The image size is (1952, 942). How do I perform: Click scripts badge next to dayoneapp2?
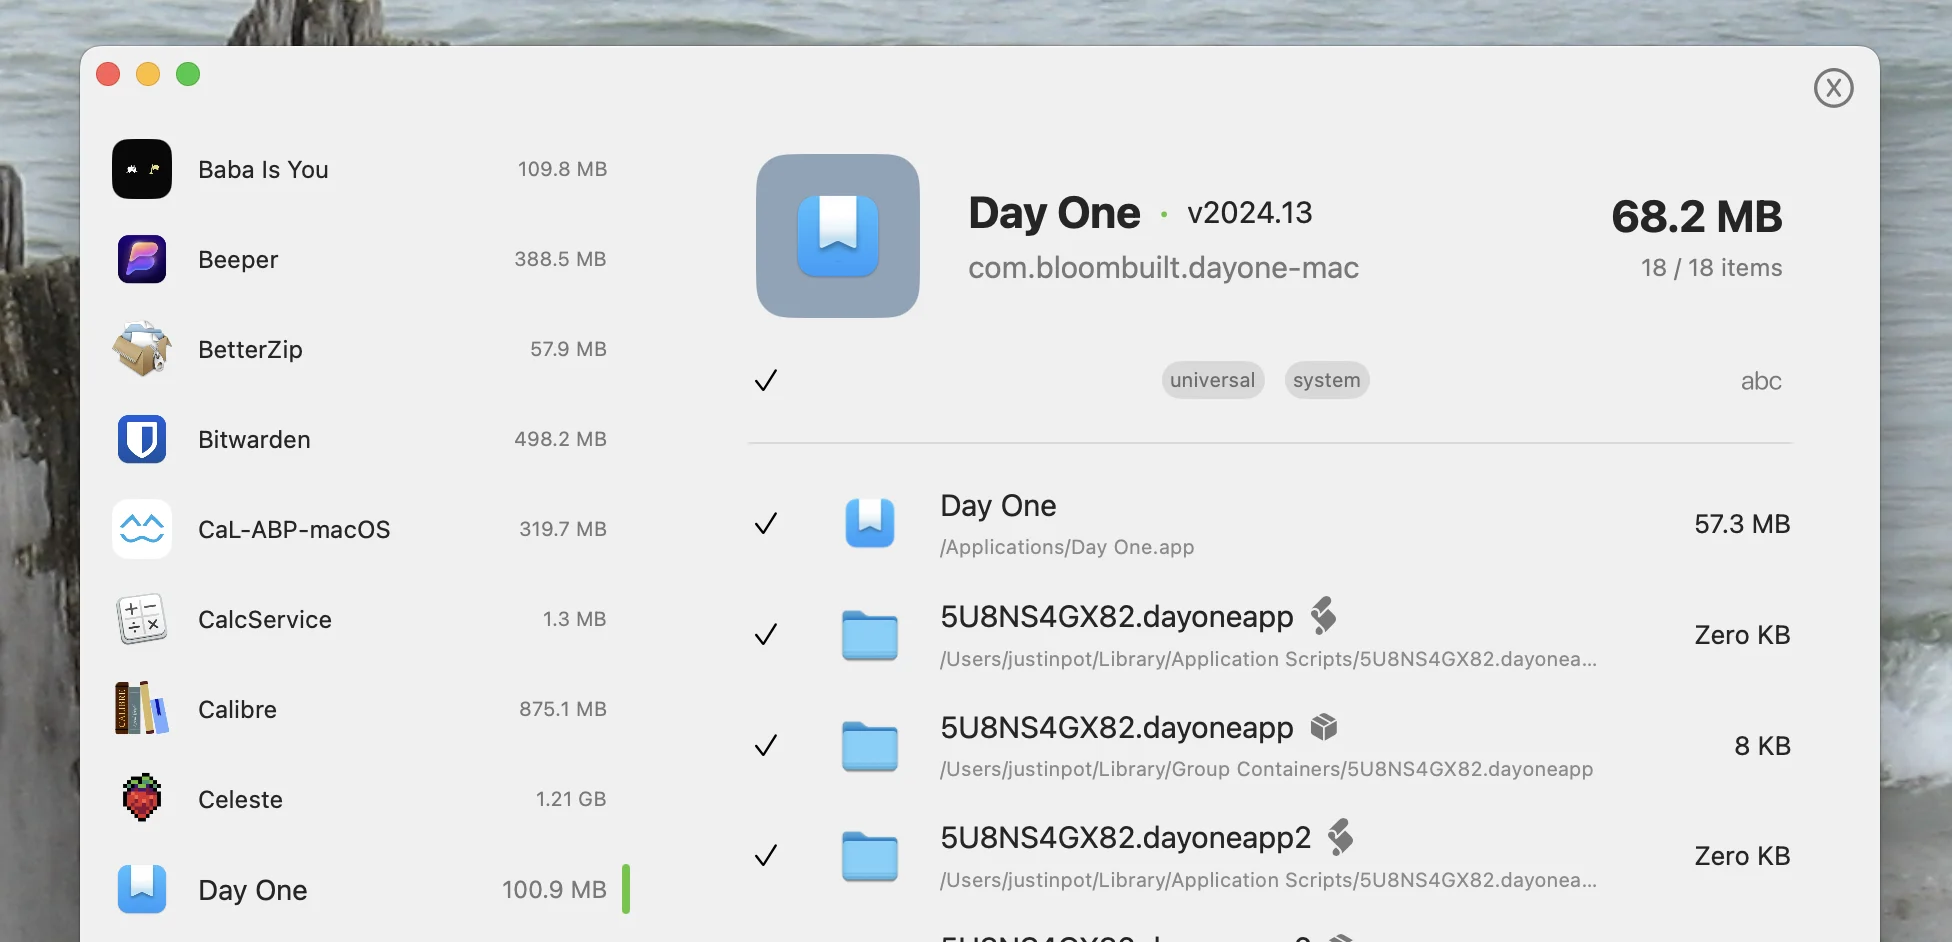pyautogui.click(x=1340, y=837)
